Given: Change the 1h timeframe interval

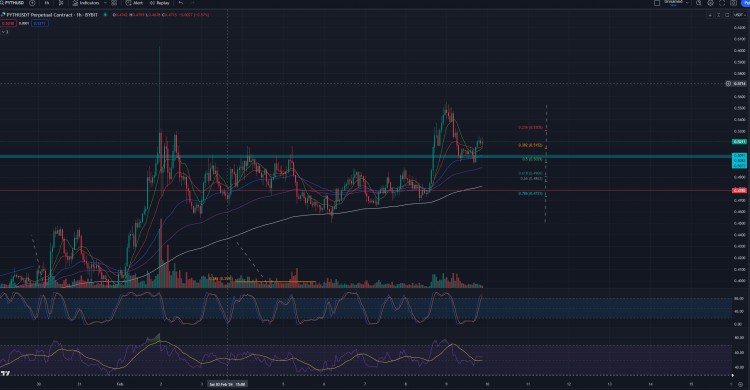Looking at the screenshot, I should (46, 3).
